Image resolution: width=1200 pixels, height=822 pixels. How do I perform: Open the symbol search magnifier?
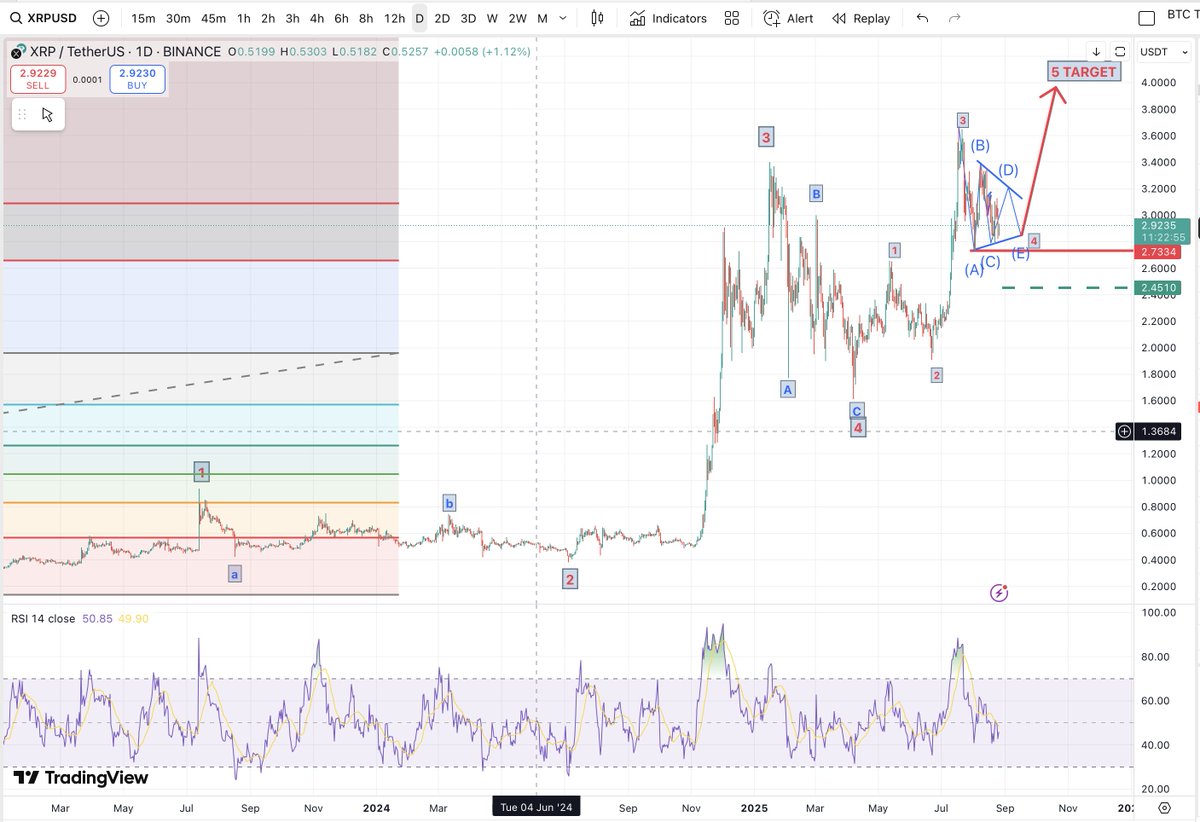[x=17, y=18]
